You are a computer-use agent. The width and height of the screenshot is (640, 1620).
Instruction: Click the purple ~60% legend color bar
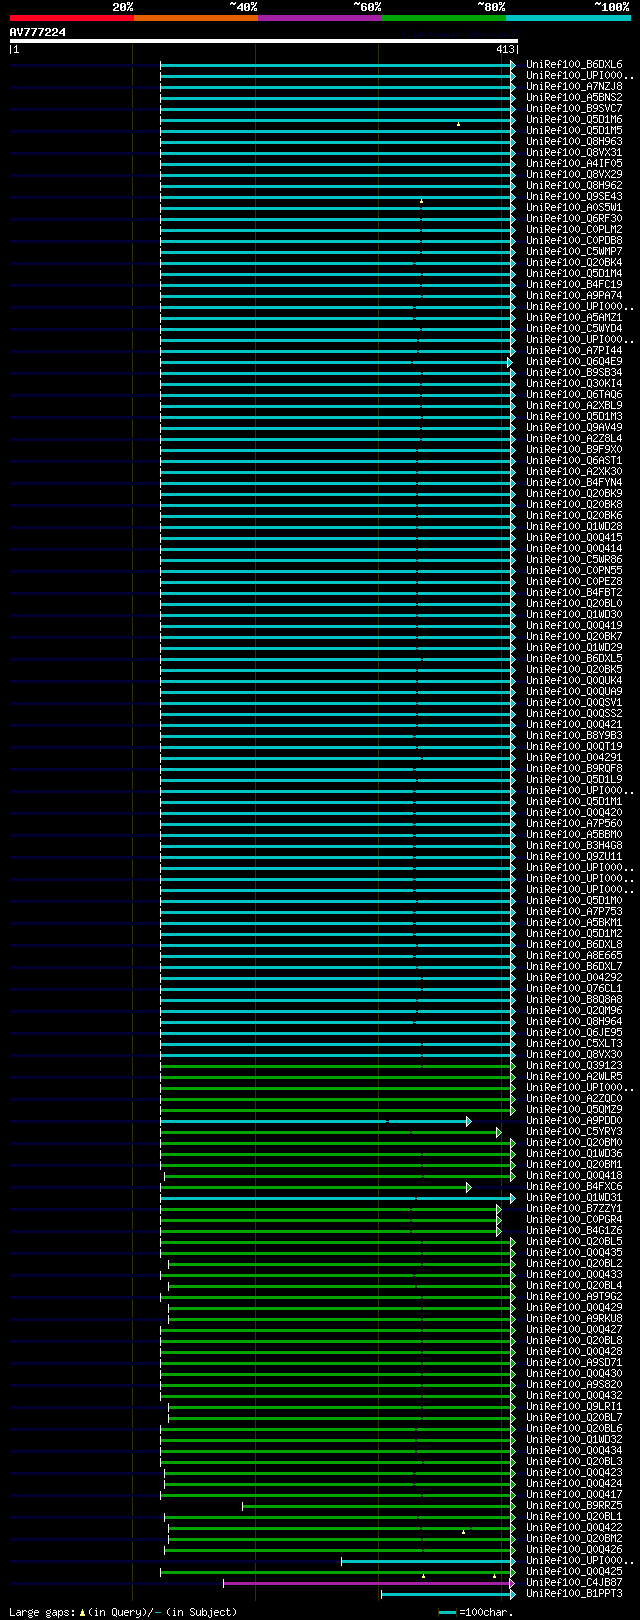(320, 18)
